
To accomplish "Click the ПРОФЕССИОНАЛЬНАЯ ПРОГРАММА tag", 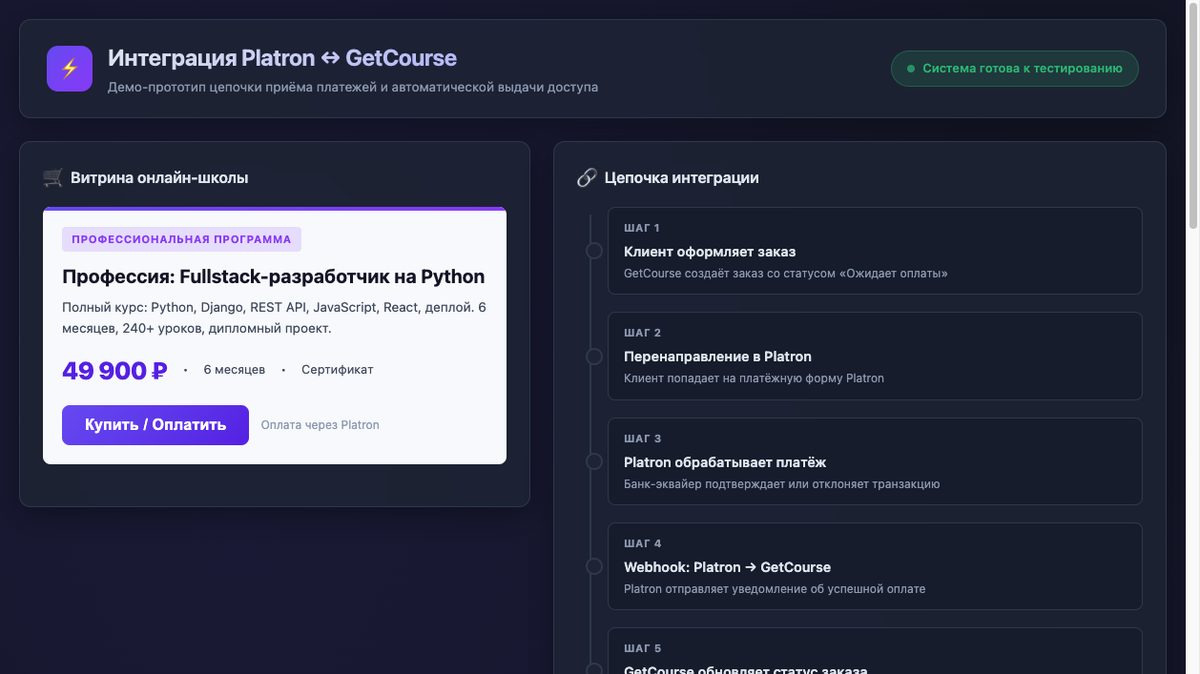I will pos(181,239).
